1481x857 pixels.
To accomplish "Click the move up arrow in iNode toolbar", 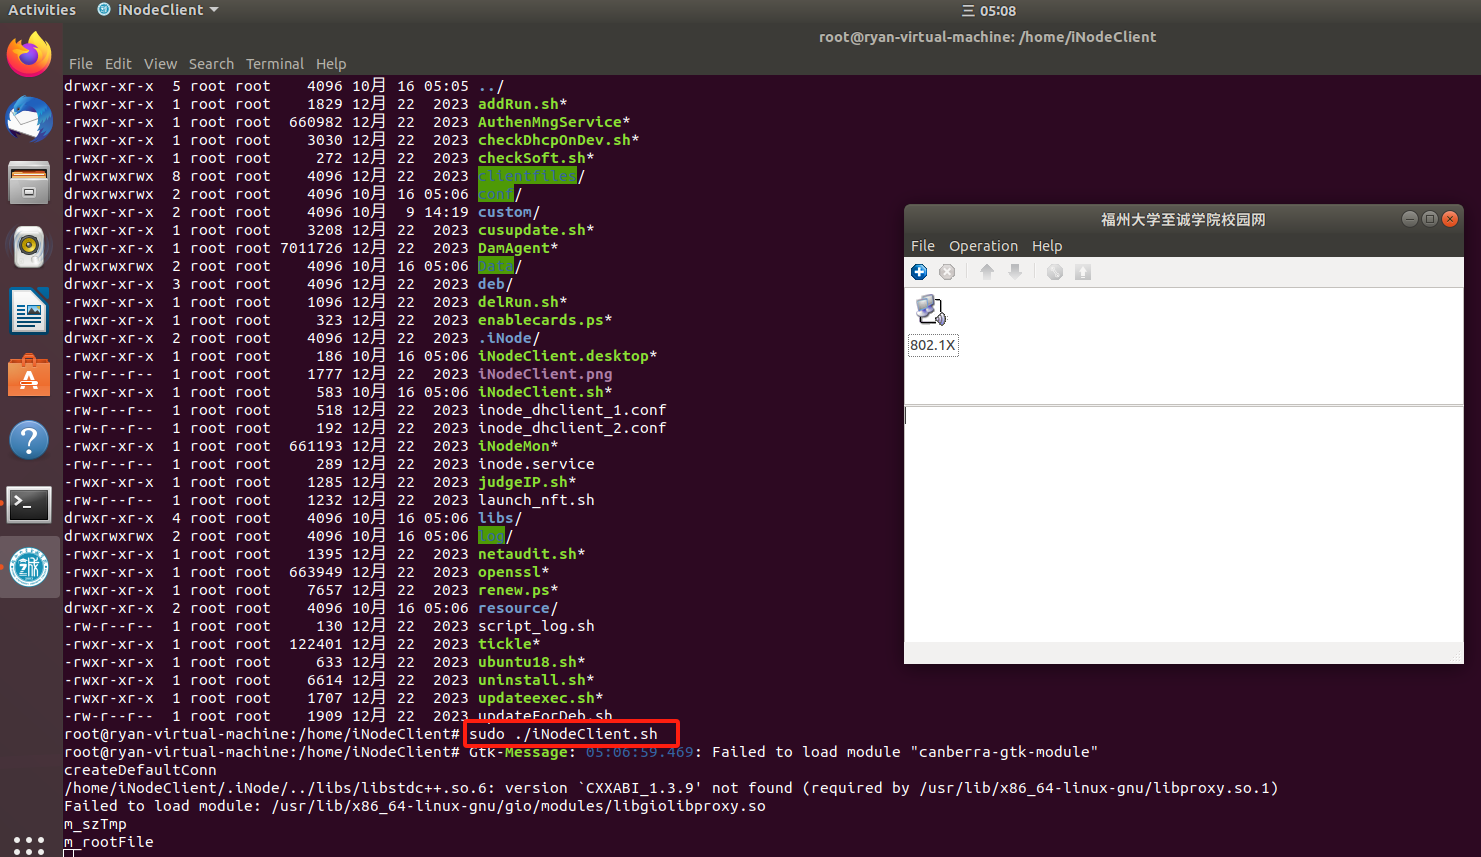I will coord(987,272).
